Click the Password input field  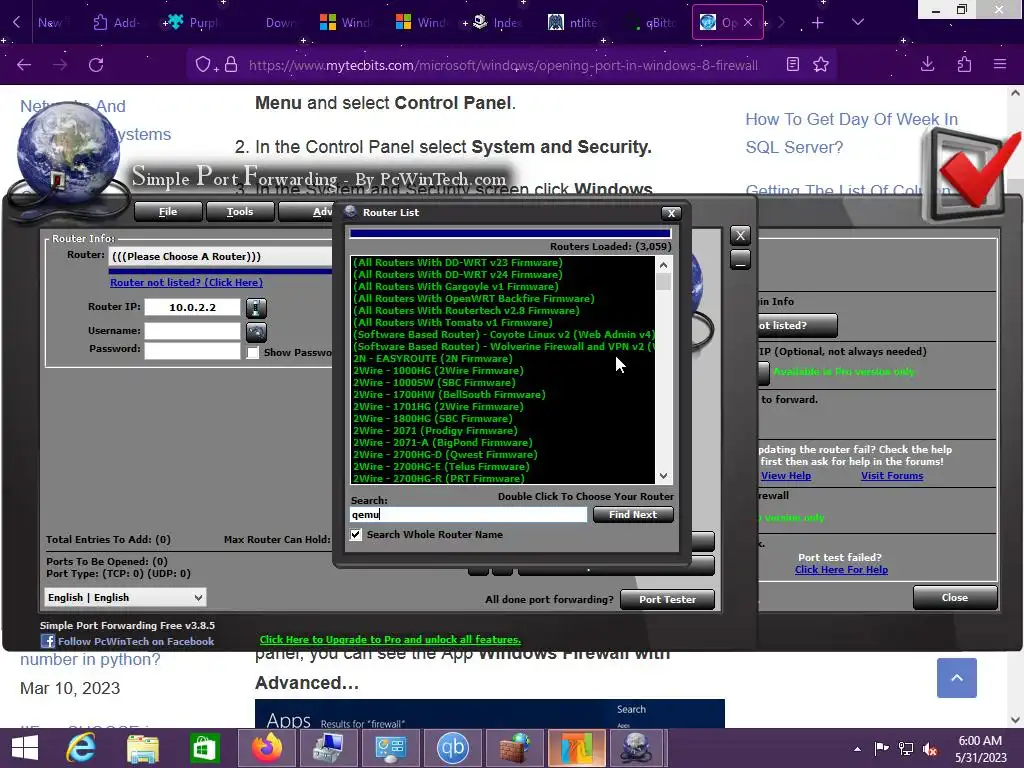point(192,351)
